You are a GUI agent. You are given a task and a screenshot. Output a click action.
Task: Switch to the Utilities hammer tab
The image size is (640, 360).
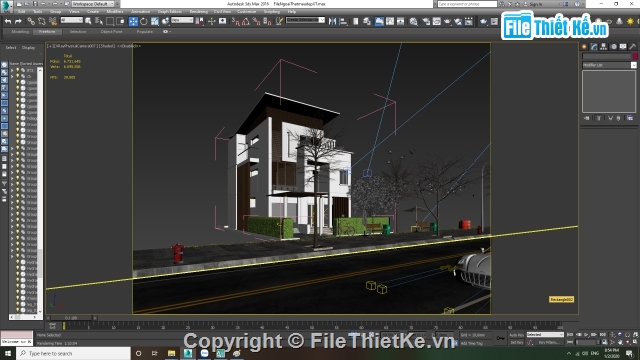coord(633,47)
